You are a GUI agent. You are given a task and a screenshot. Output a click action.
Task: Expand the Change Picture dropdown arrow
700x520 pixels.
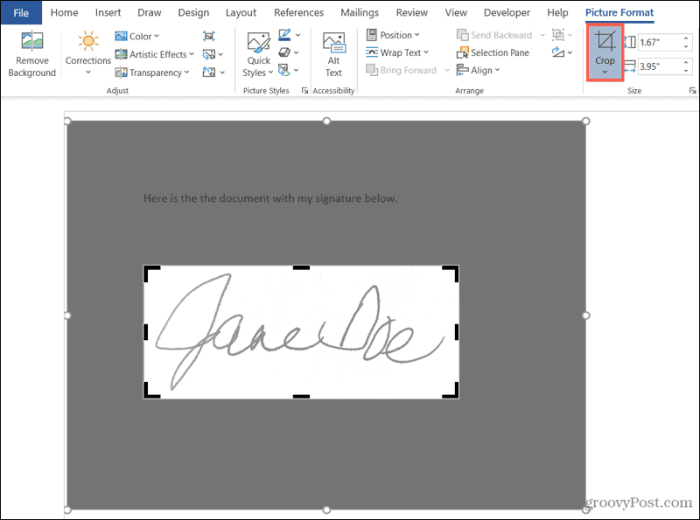[221, 54]
